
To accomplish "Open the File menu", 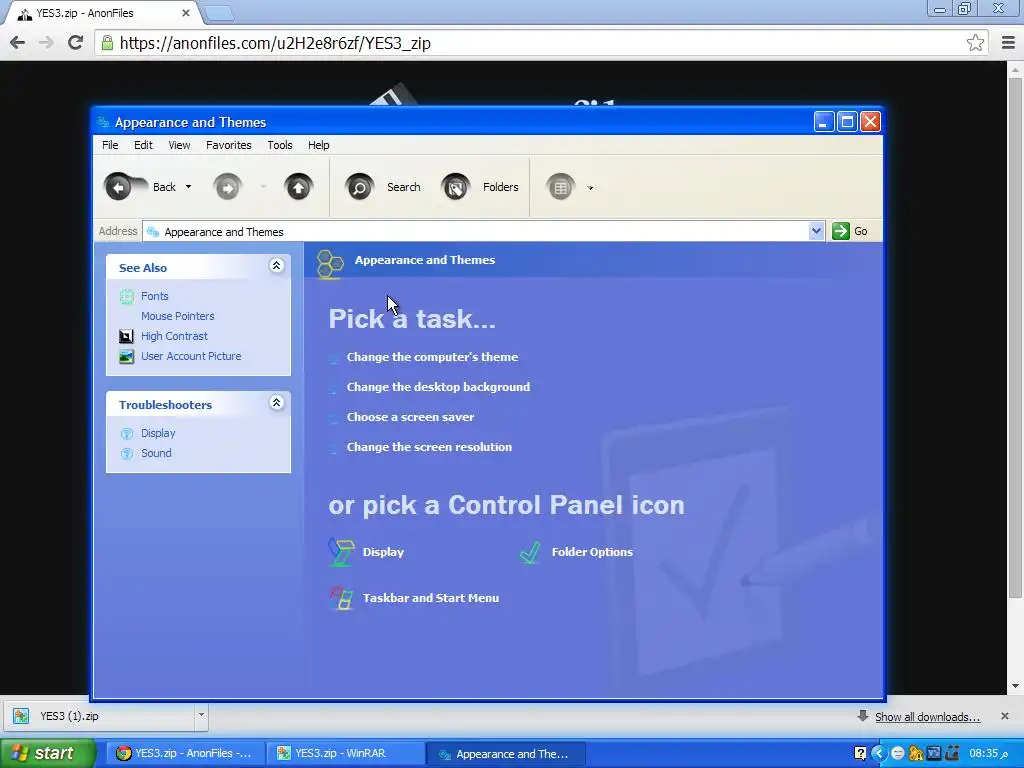I will coord(110,145).
